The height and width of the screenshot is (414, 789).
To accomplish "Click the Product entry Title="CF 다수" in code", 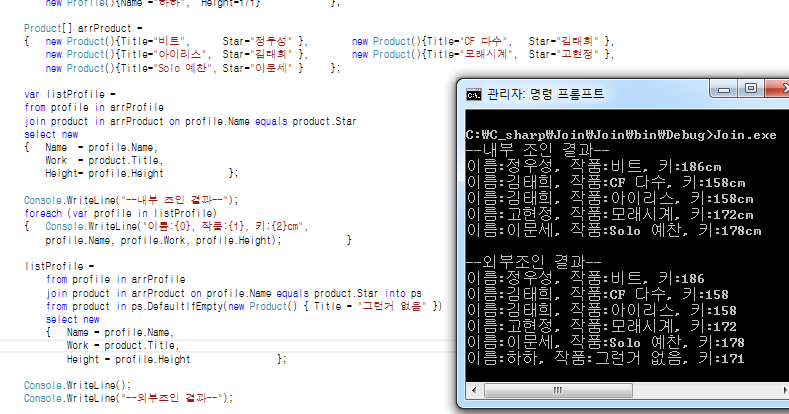I will 483,41.
